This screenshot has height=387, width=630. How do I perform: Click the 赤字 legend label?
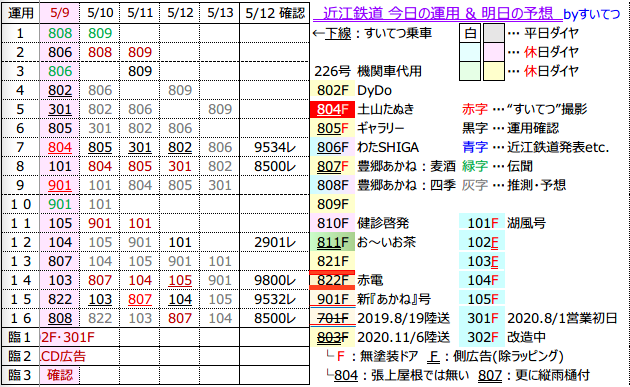(x=475, y=109)
